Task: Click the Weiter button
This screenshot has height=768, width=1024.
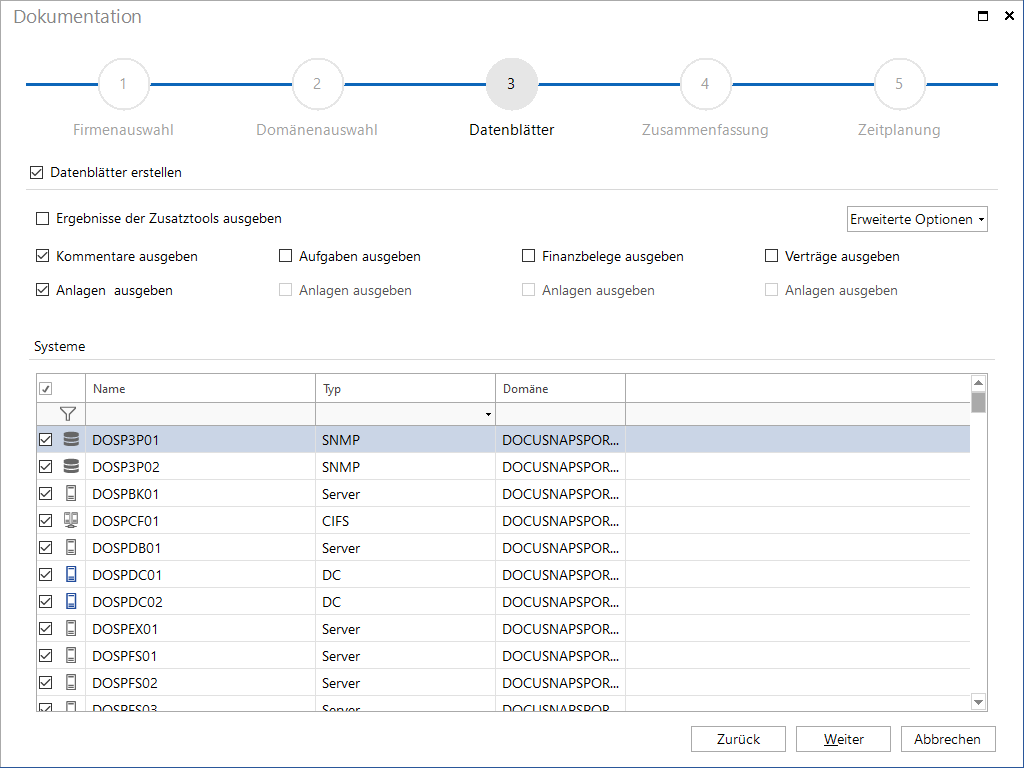Action: coord(843,739)
